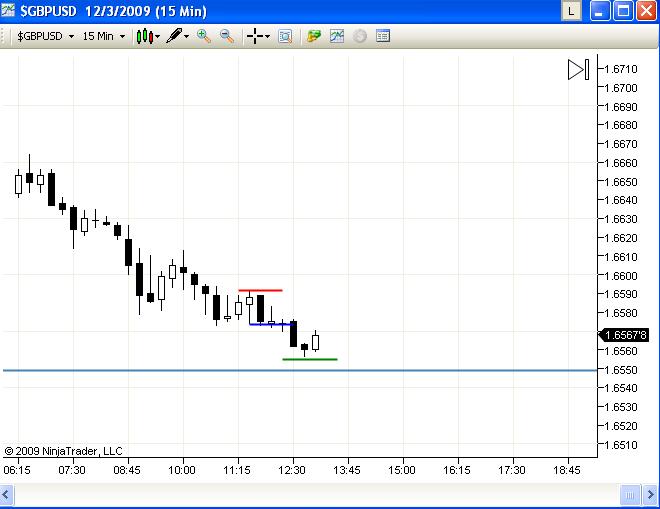The image size is (660, 509).
Task: Click the 06:15 time axis label
Action: pyautogui.click(x=17, y=470)
